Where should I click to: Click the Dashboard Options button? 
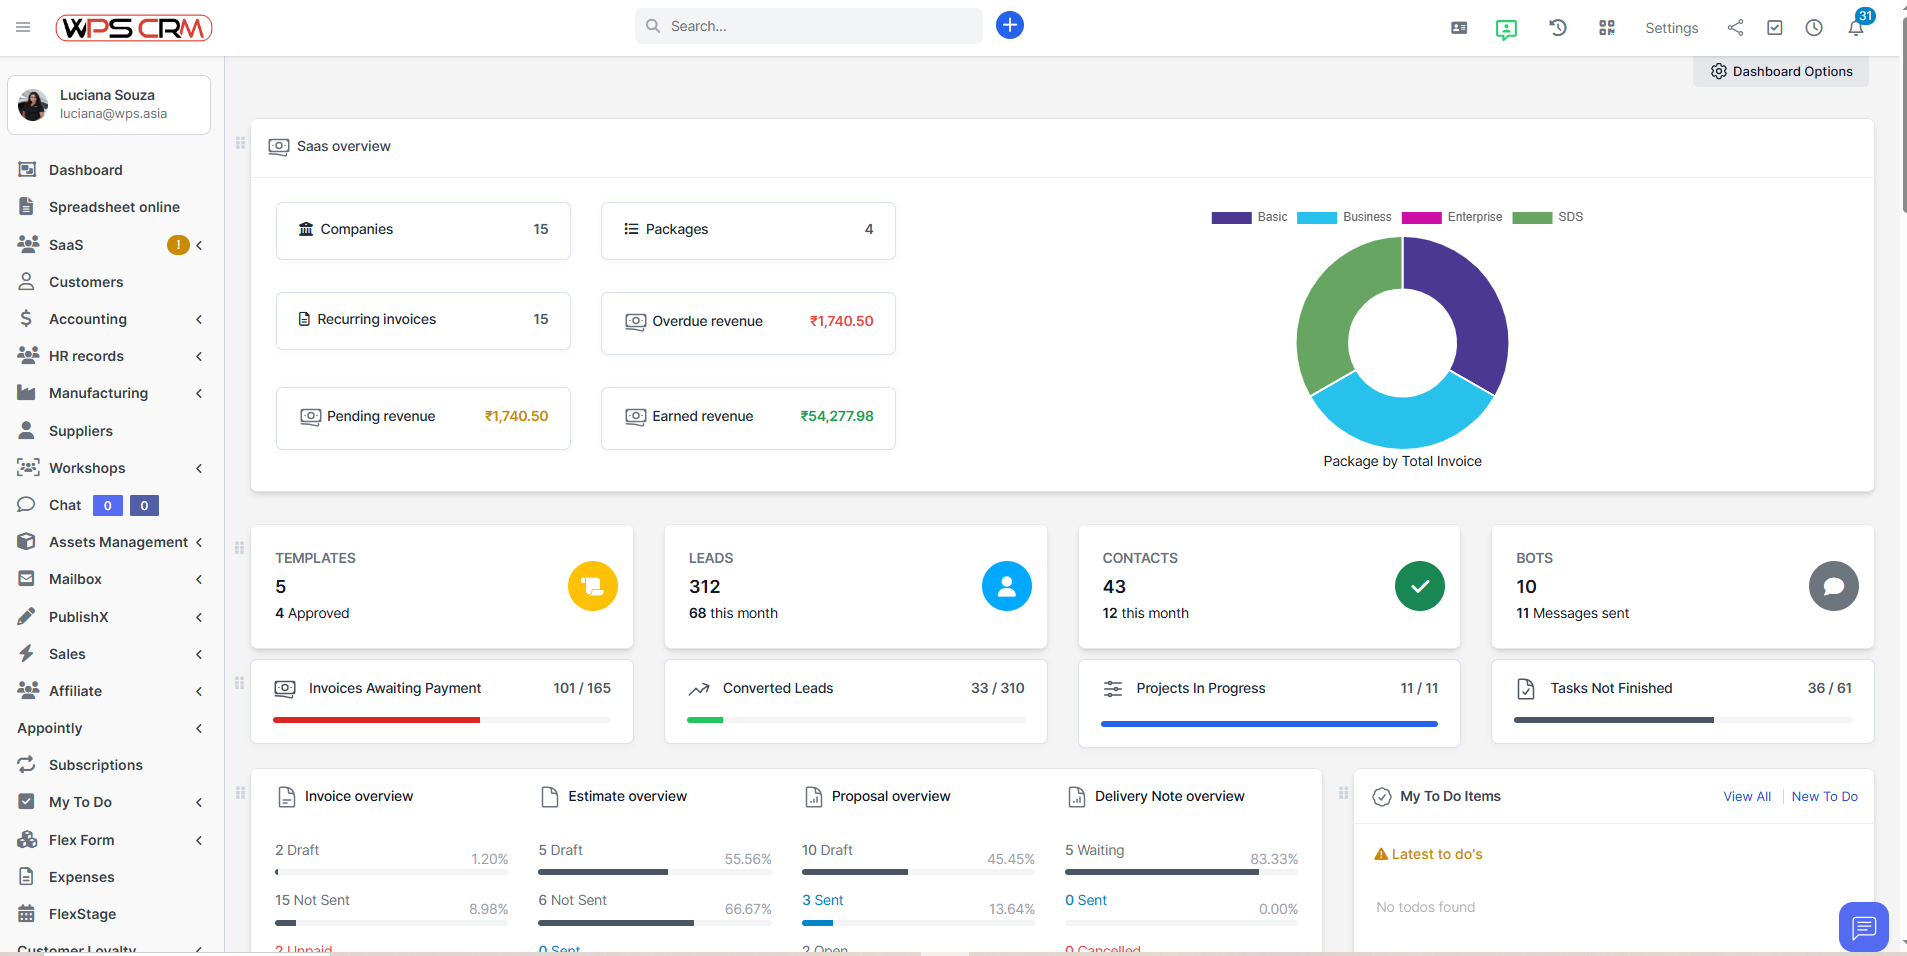tap(1781, 71)
